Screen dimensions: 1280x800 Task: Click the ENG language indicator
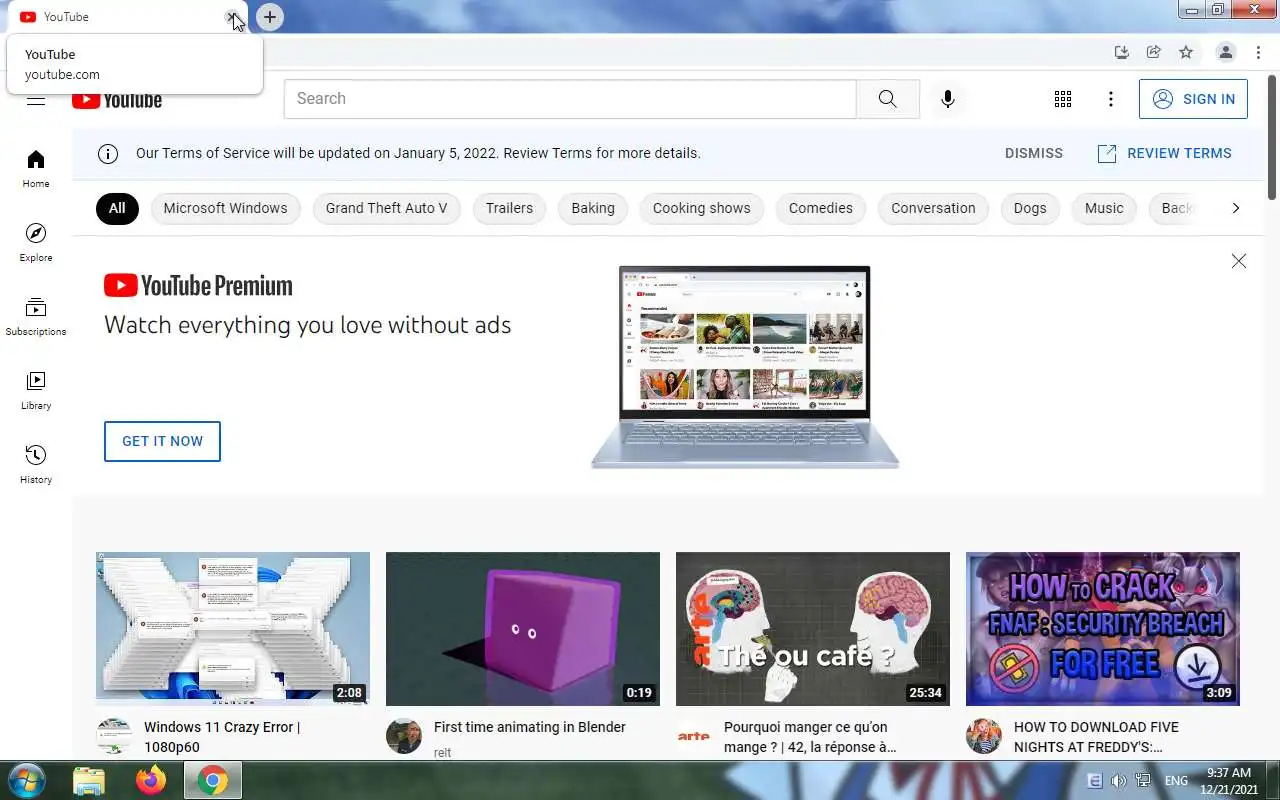(x=1176, y=781)
